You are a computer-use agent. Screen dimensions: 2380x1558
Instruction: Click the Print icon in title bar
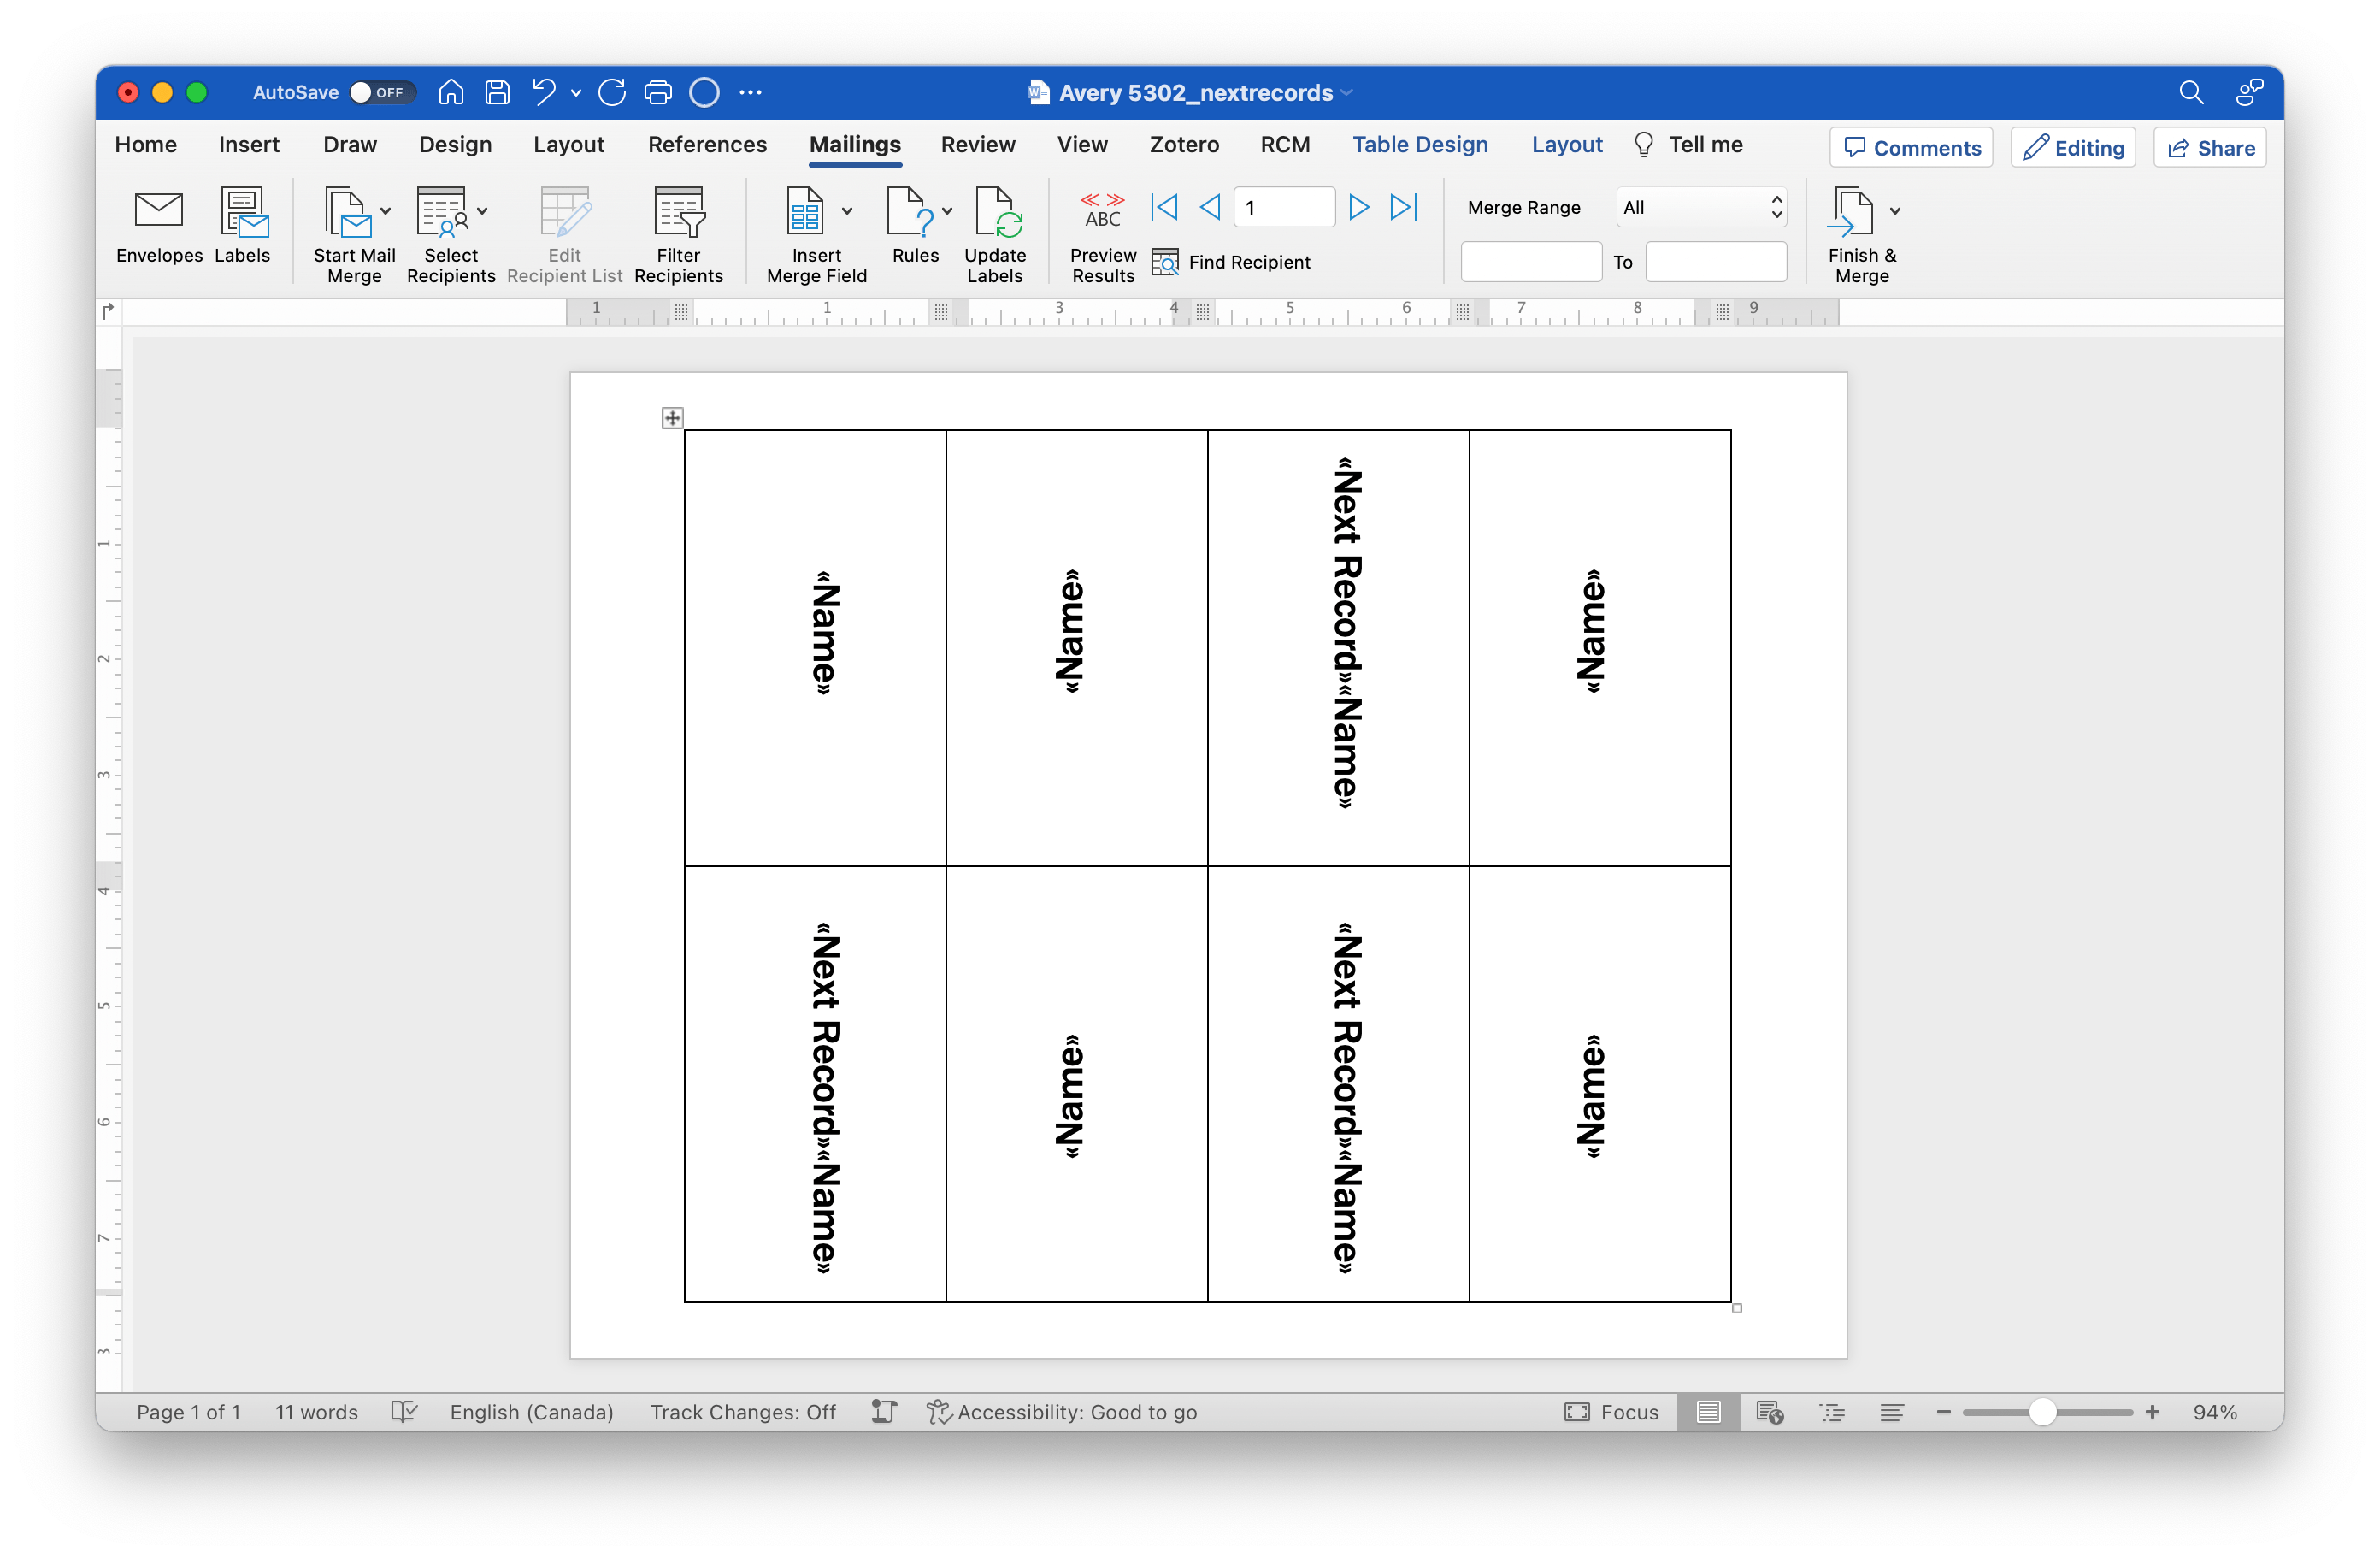click(658, 92)
